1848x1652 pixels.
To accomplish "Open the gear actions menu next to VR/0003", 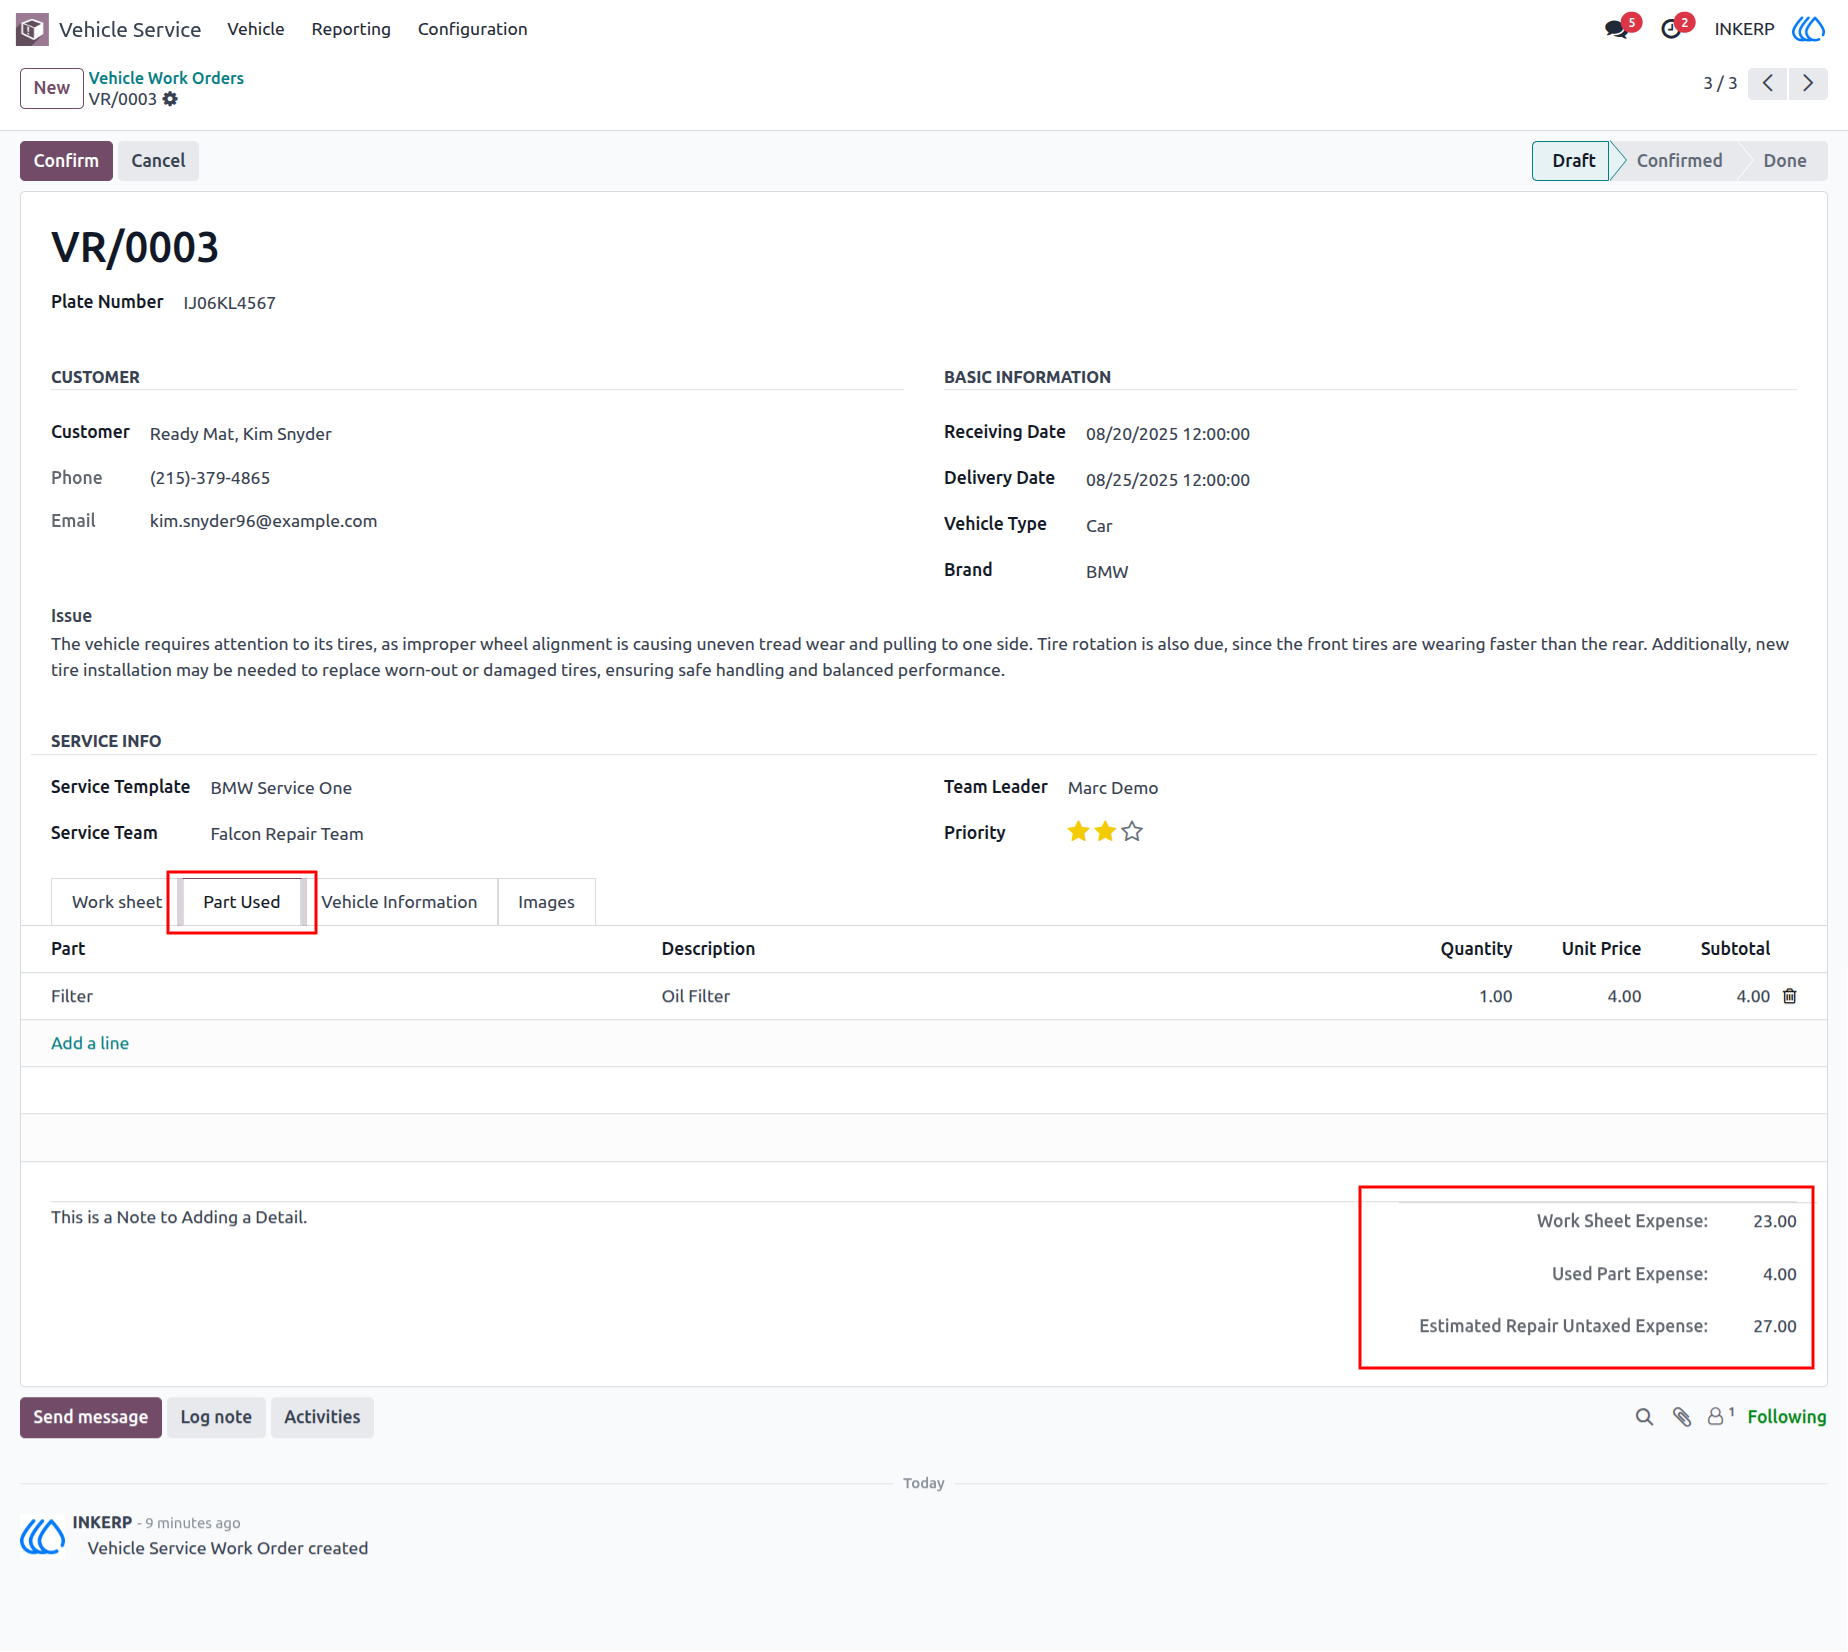I will click(x=170, y=99).
